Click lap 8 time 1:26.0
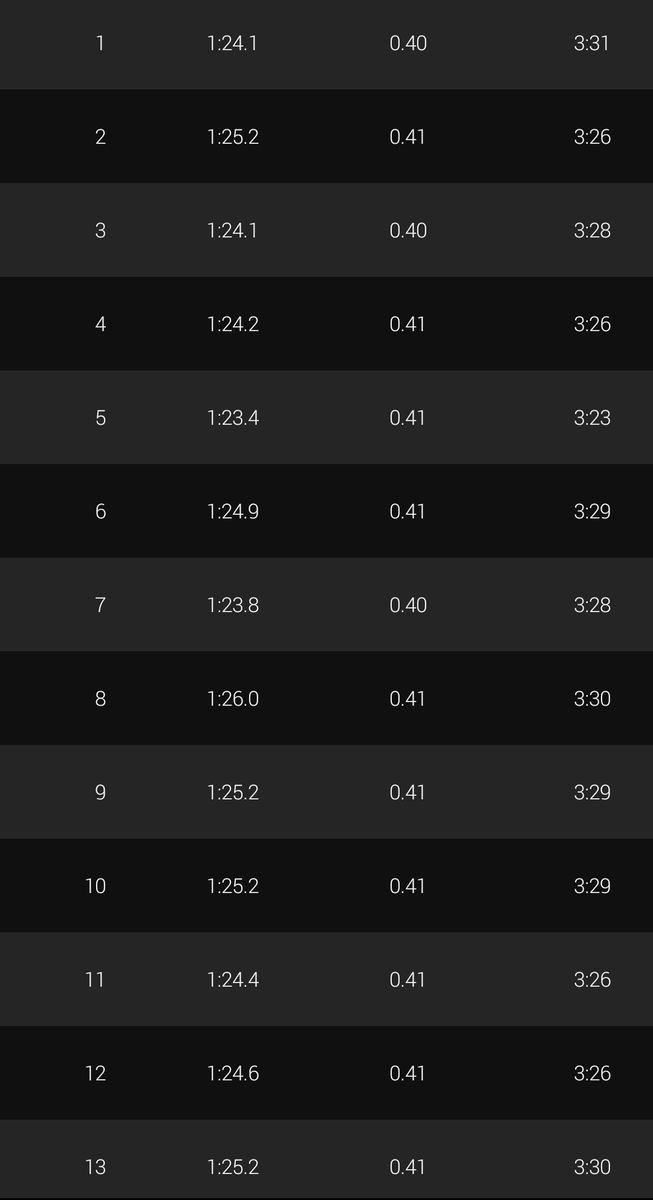This screenshot has height=1200, width=653. tap(233, 699)
